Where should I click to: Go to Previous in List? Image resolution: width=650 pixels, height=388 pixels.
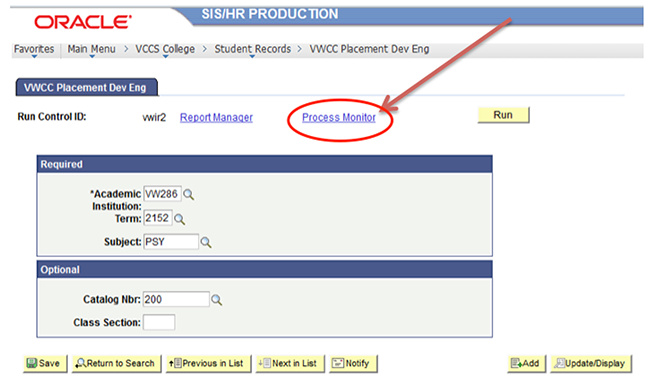[209, 364]
